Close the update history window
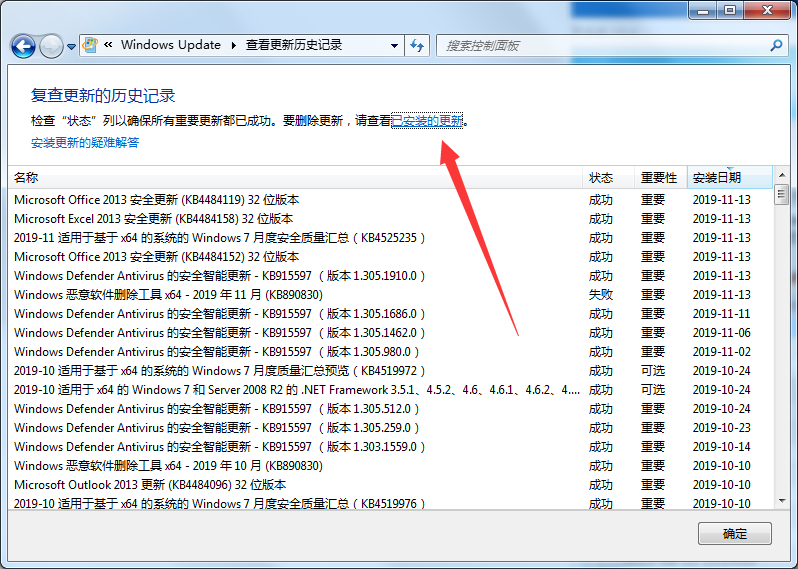798x569 pixels. point(767,10)
